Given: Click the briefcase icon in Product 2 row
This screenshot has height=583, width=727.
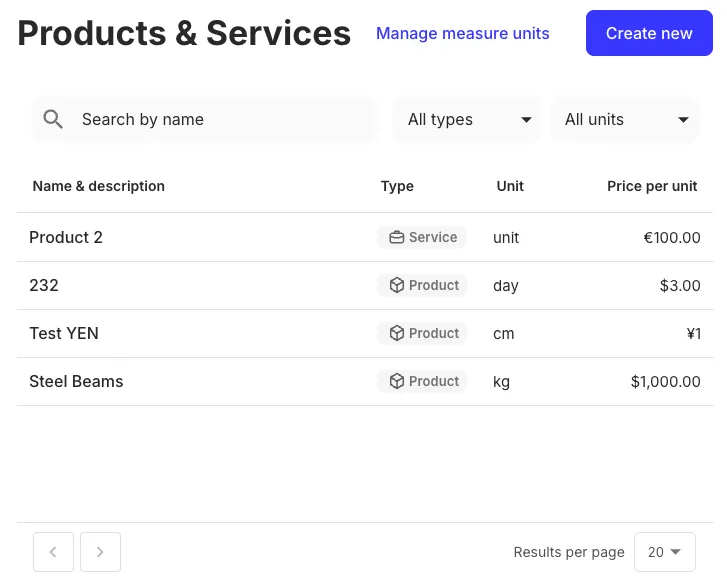Looking at the screenshot, I should point(396,237).
